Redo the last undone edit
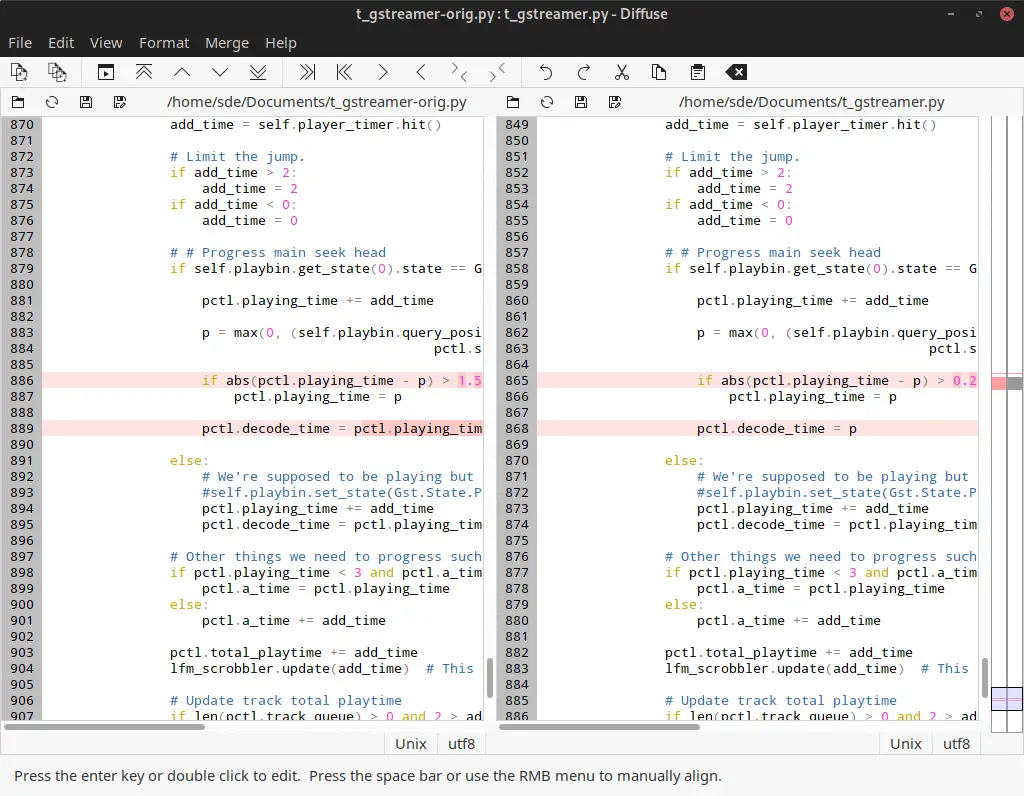This screenshot has width=1024, height=796. (584, 72)
